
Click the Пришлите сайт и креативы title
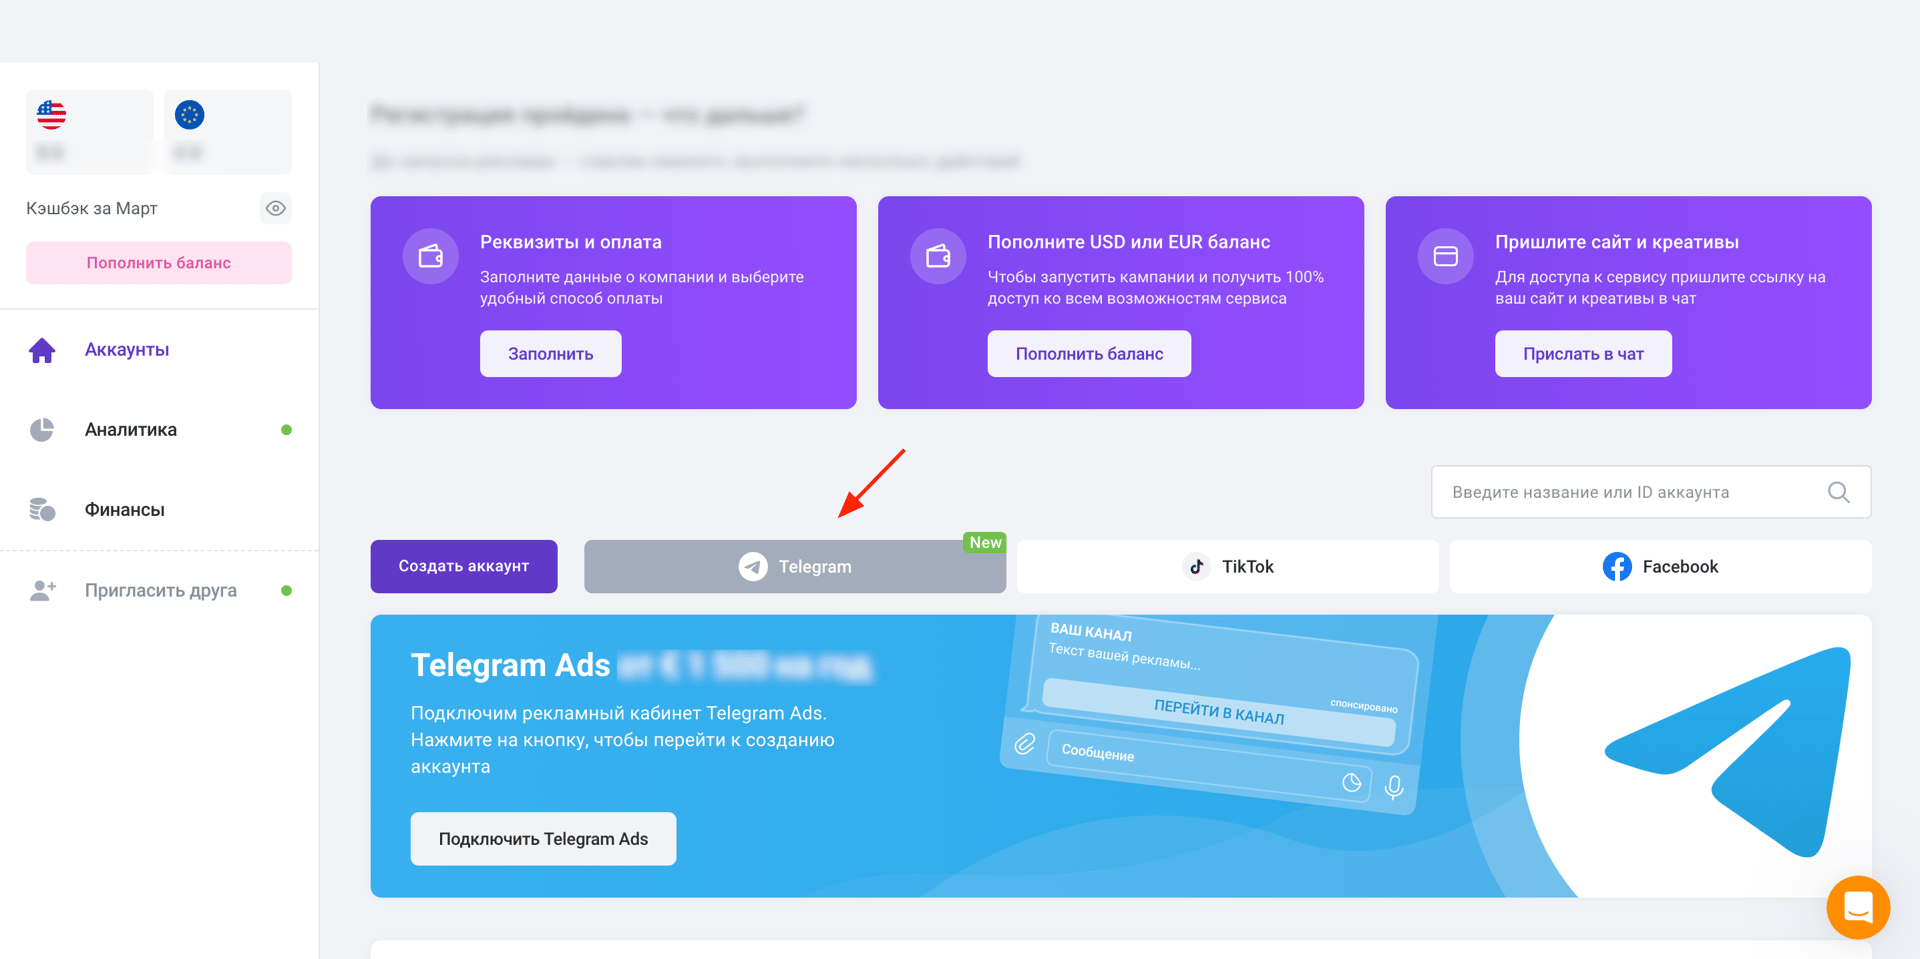[1617, 242]
